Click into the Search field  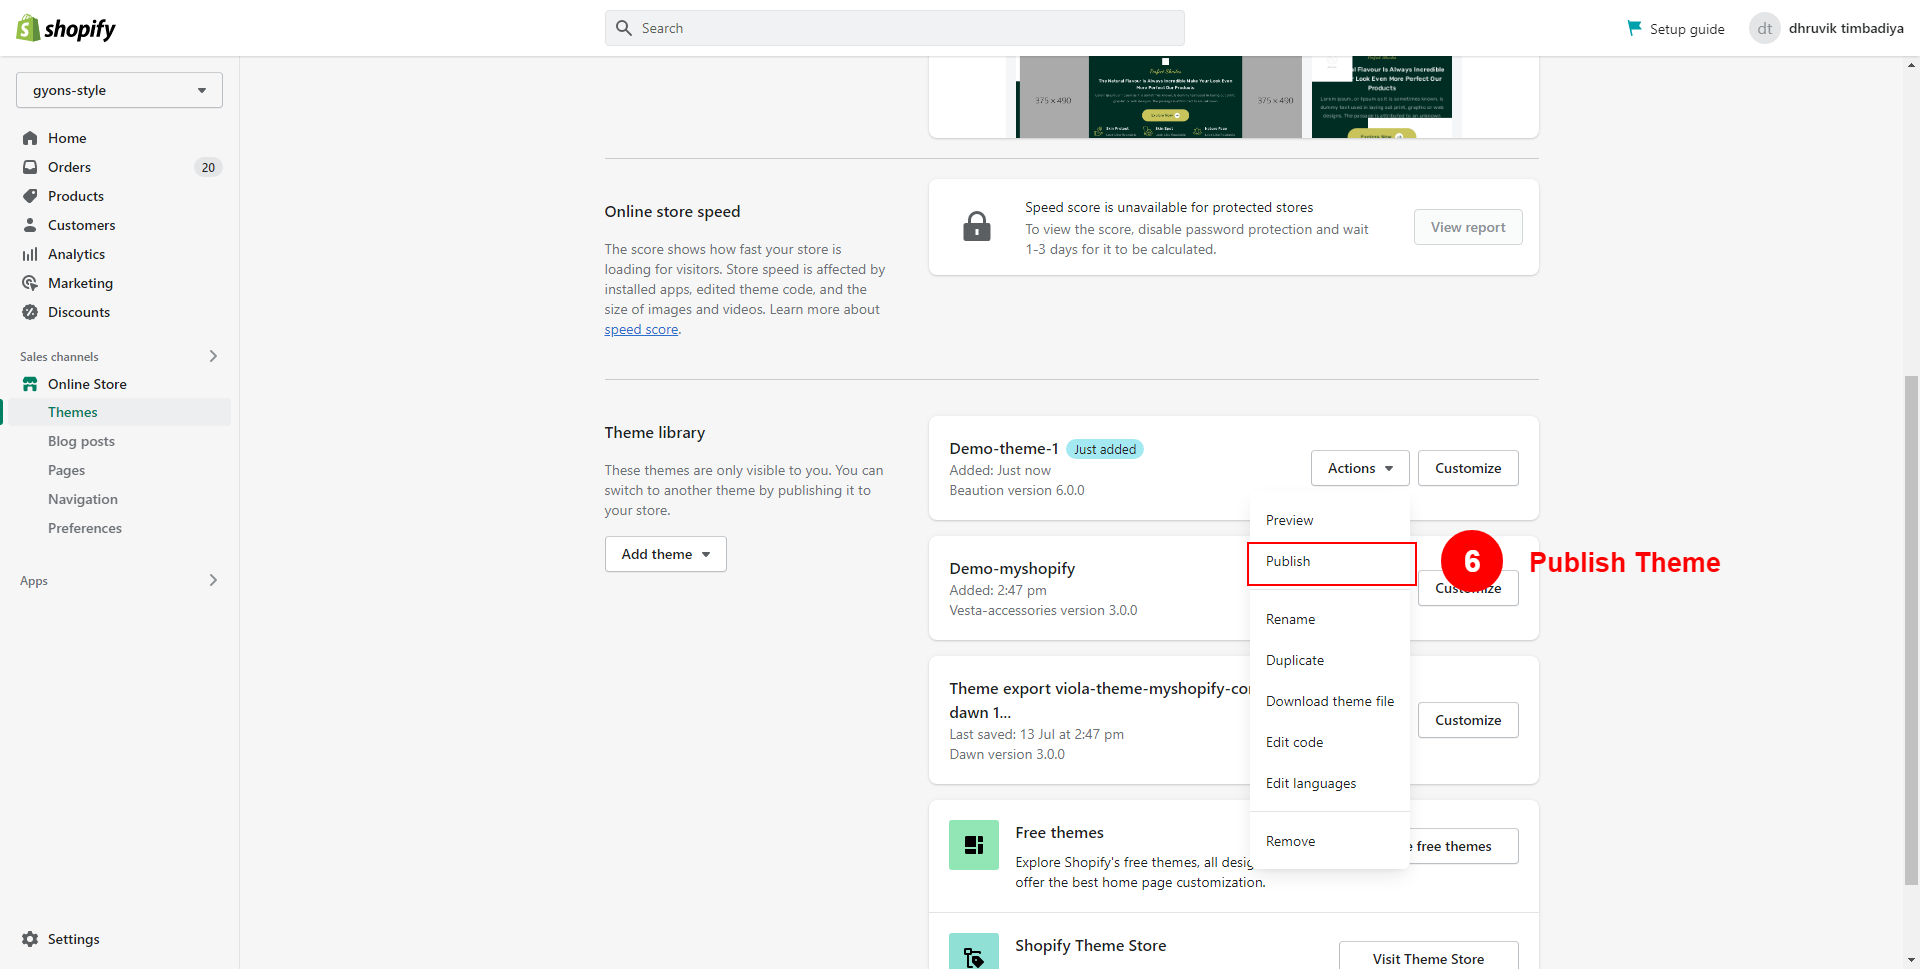[x=894, y=28]
